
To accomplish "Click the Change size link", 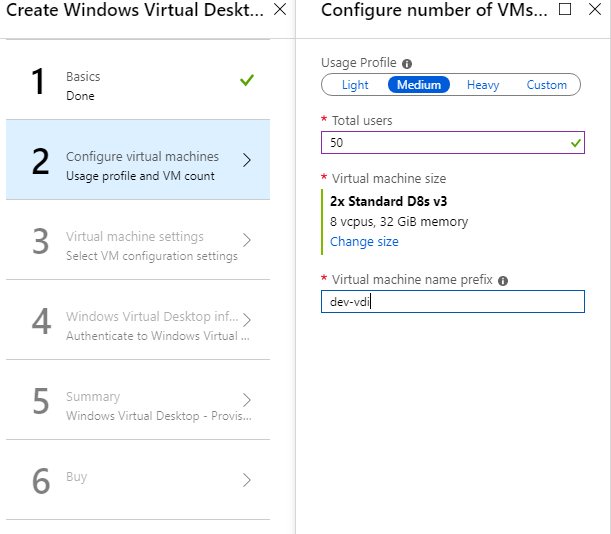I will click(364, 242).
